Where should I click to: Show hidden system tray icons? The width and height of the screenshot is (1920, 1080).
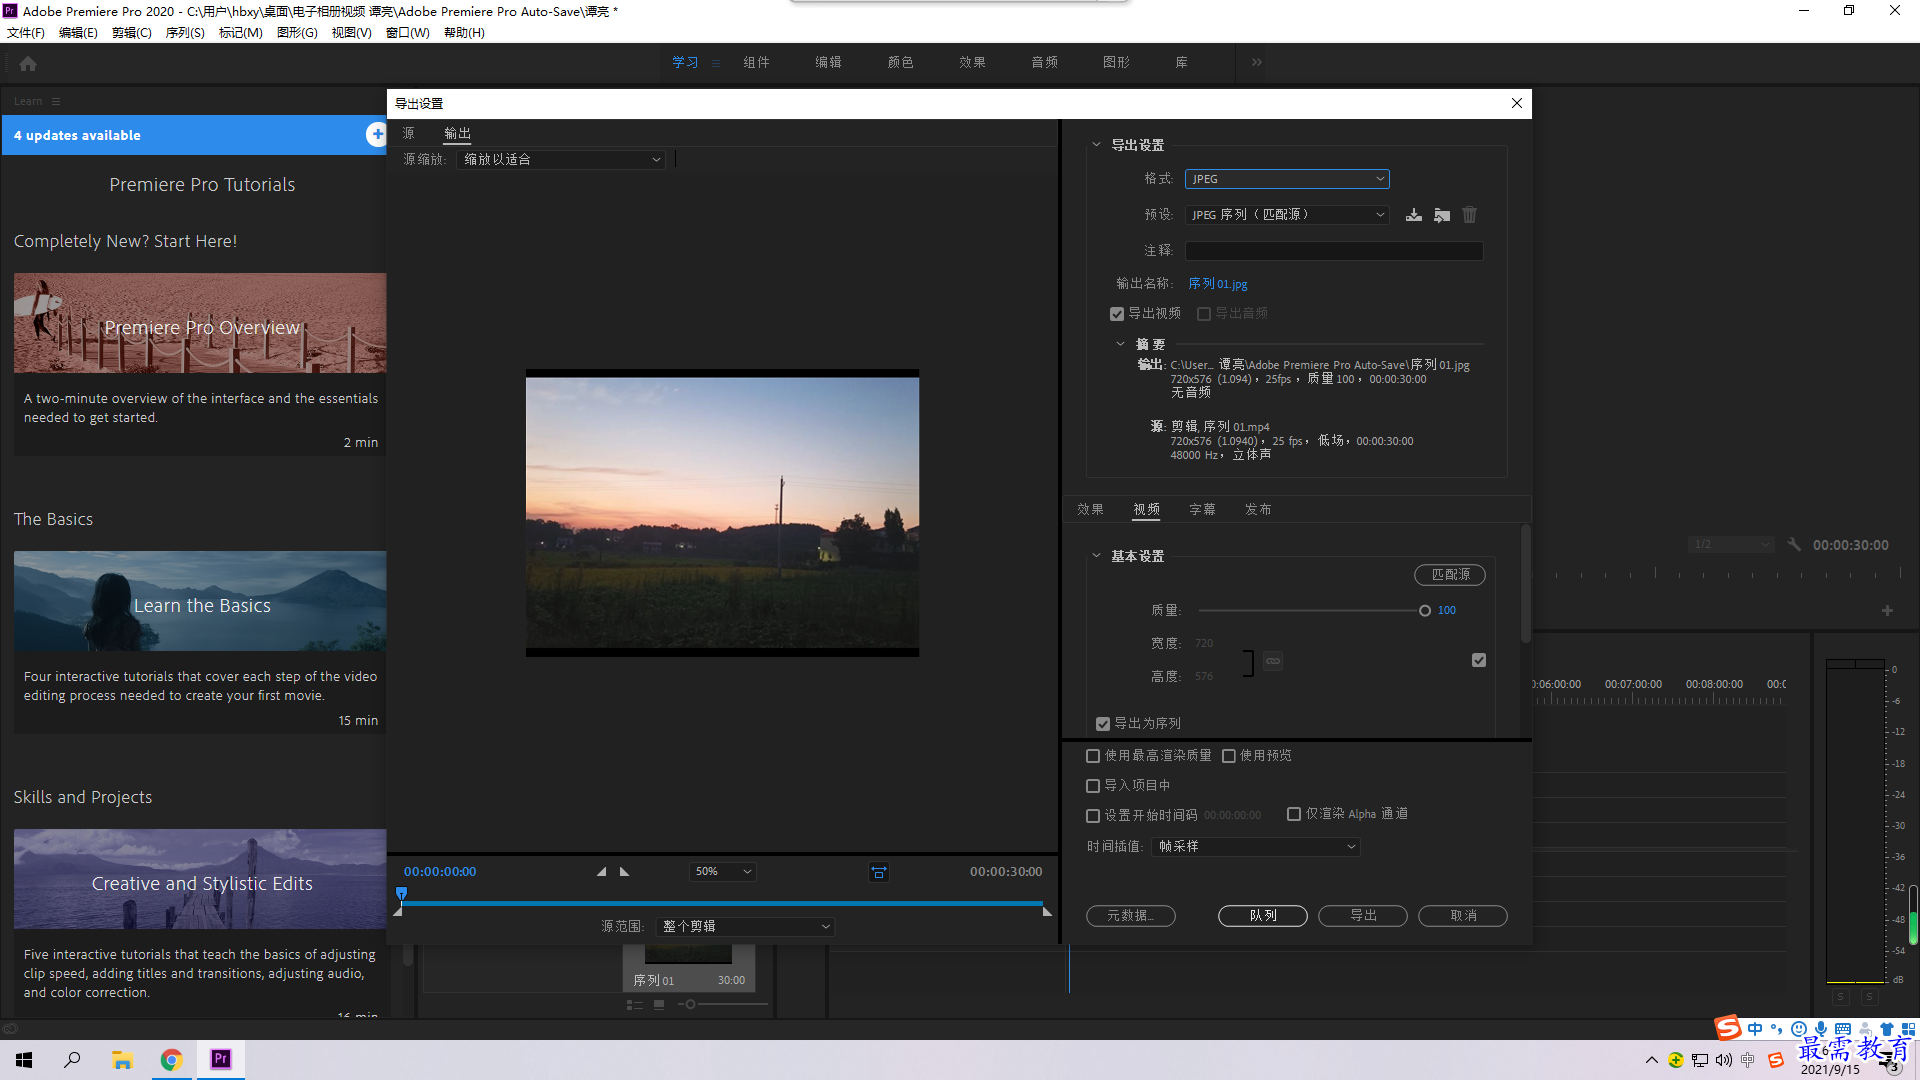tap(1651, 1060)
